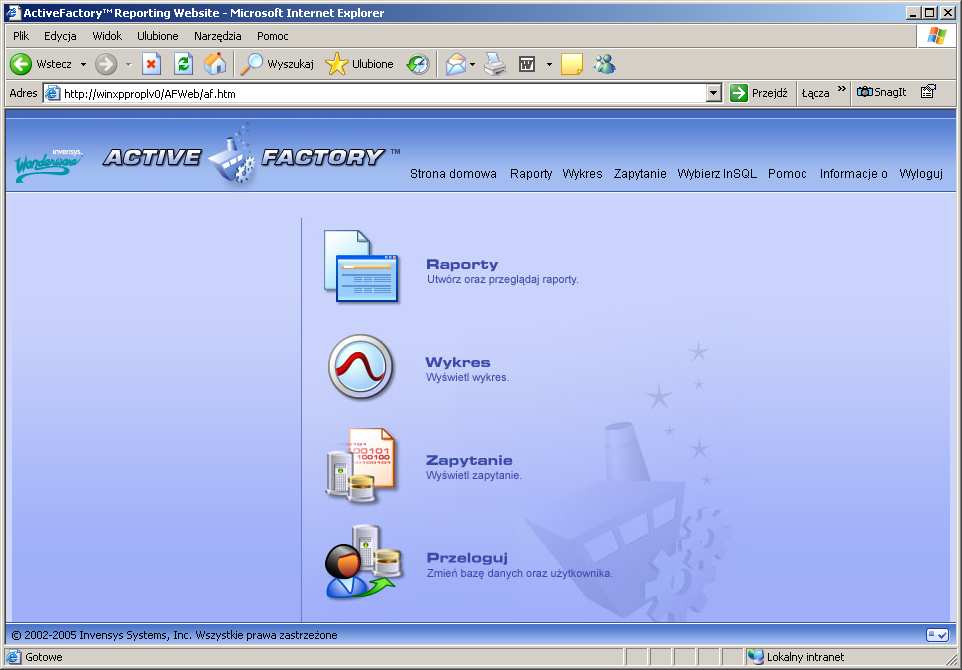The height and width of the screenshot is (670, 962).
Task: Open the address bar dropdown list
Action: click(x=713, y=93)
